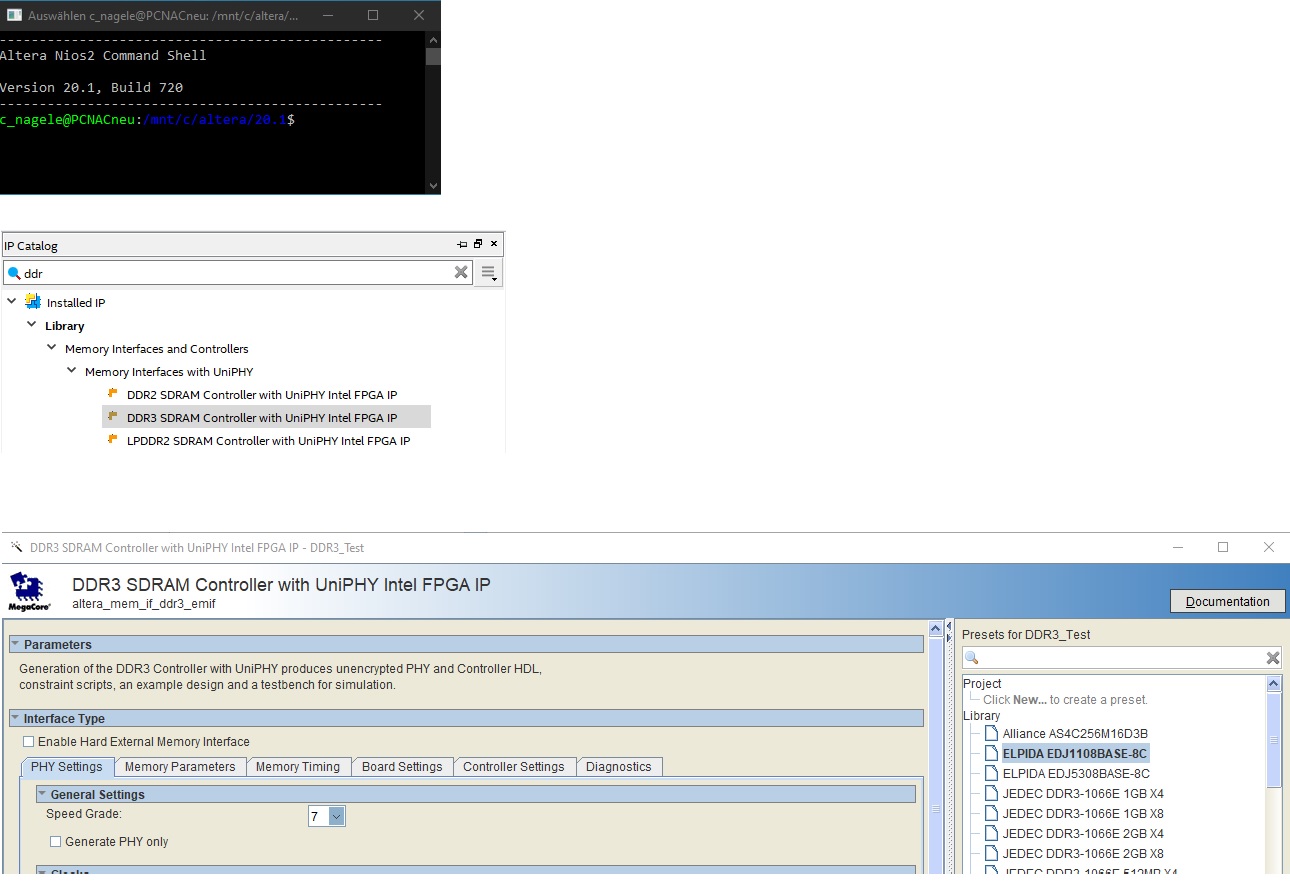This screenshot has height=893, width=1290.
Task: Open the Memory Timing tab
Action: pyautogui.click(x=298, y=767)
